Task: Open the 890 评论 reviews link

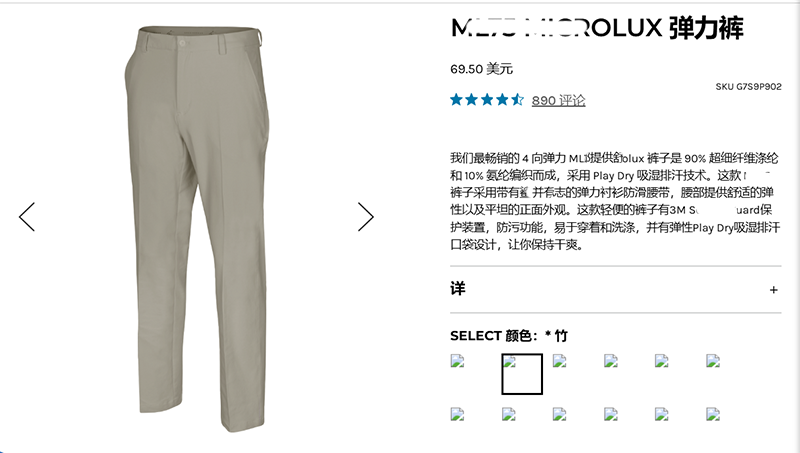Action: pyautogui.click(x=558, y=100)
